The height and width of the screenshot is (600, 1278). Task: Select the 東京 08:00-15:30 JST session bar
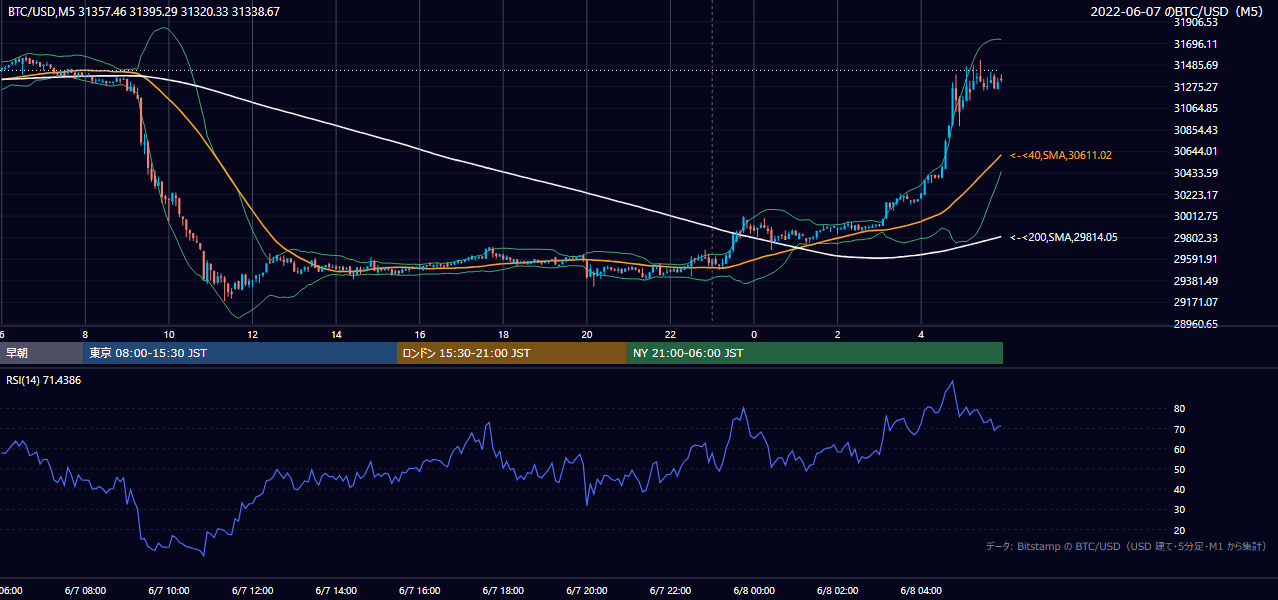(x=240, y=353)
